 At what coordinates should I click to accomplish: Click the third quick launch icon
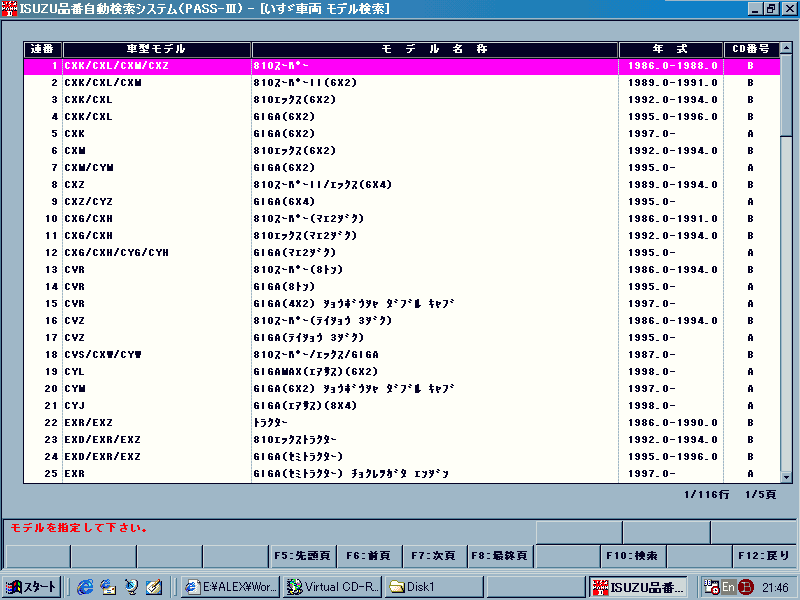pyautogui.click(x=131, y=587)
